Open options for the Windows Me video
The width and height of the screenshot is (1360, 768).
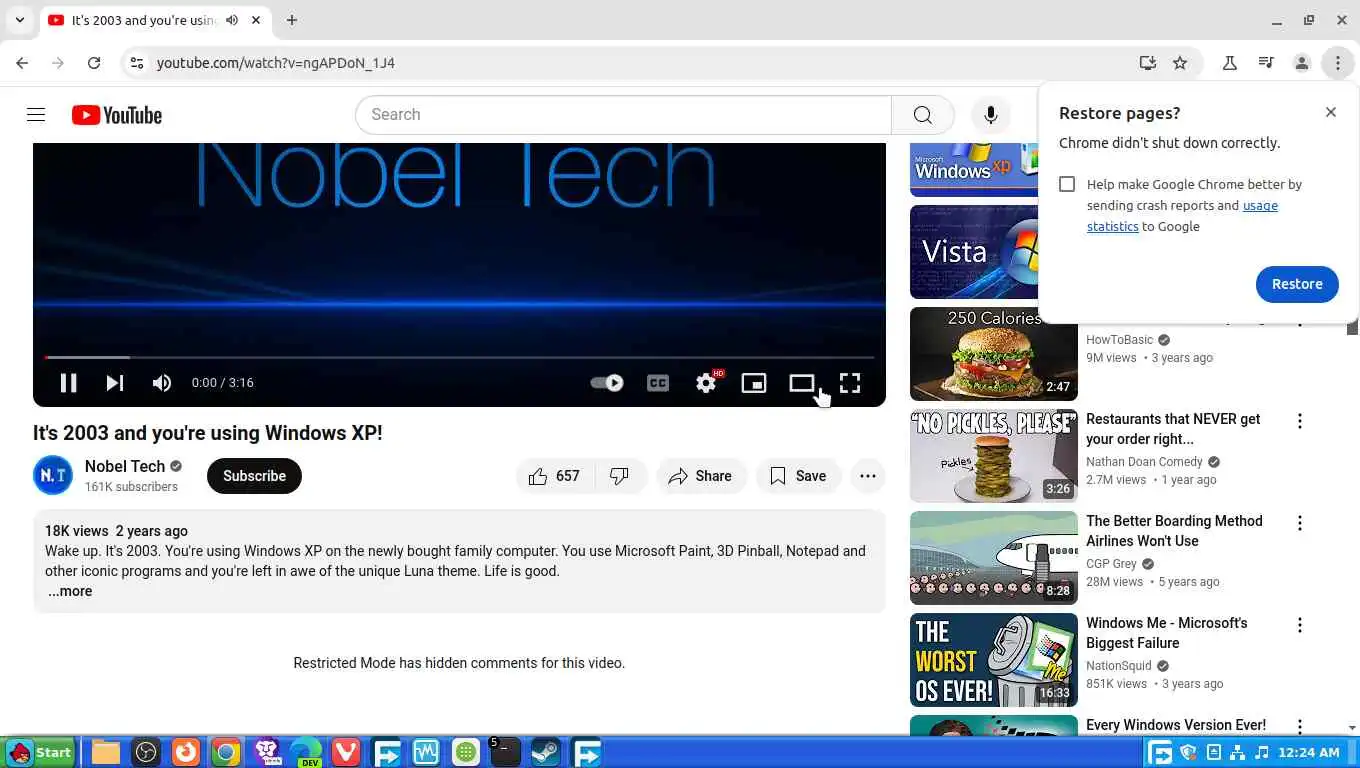click(x=1300, y=625)
